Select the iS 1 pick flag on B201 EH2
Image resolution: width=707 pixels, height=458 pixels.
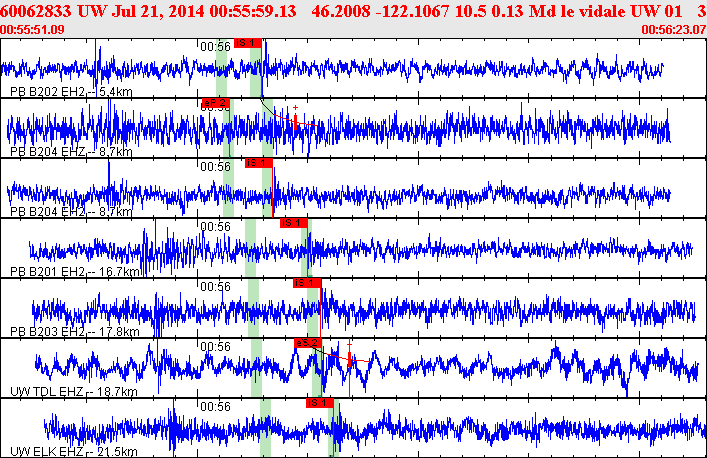coord(293,223)
